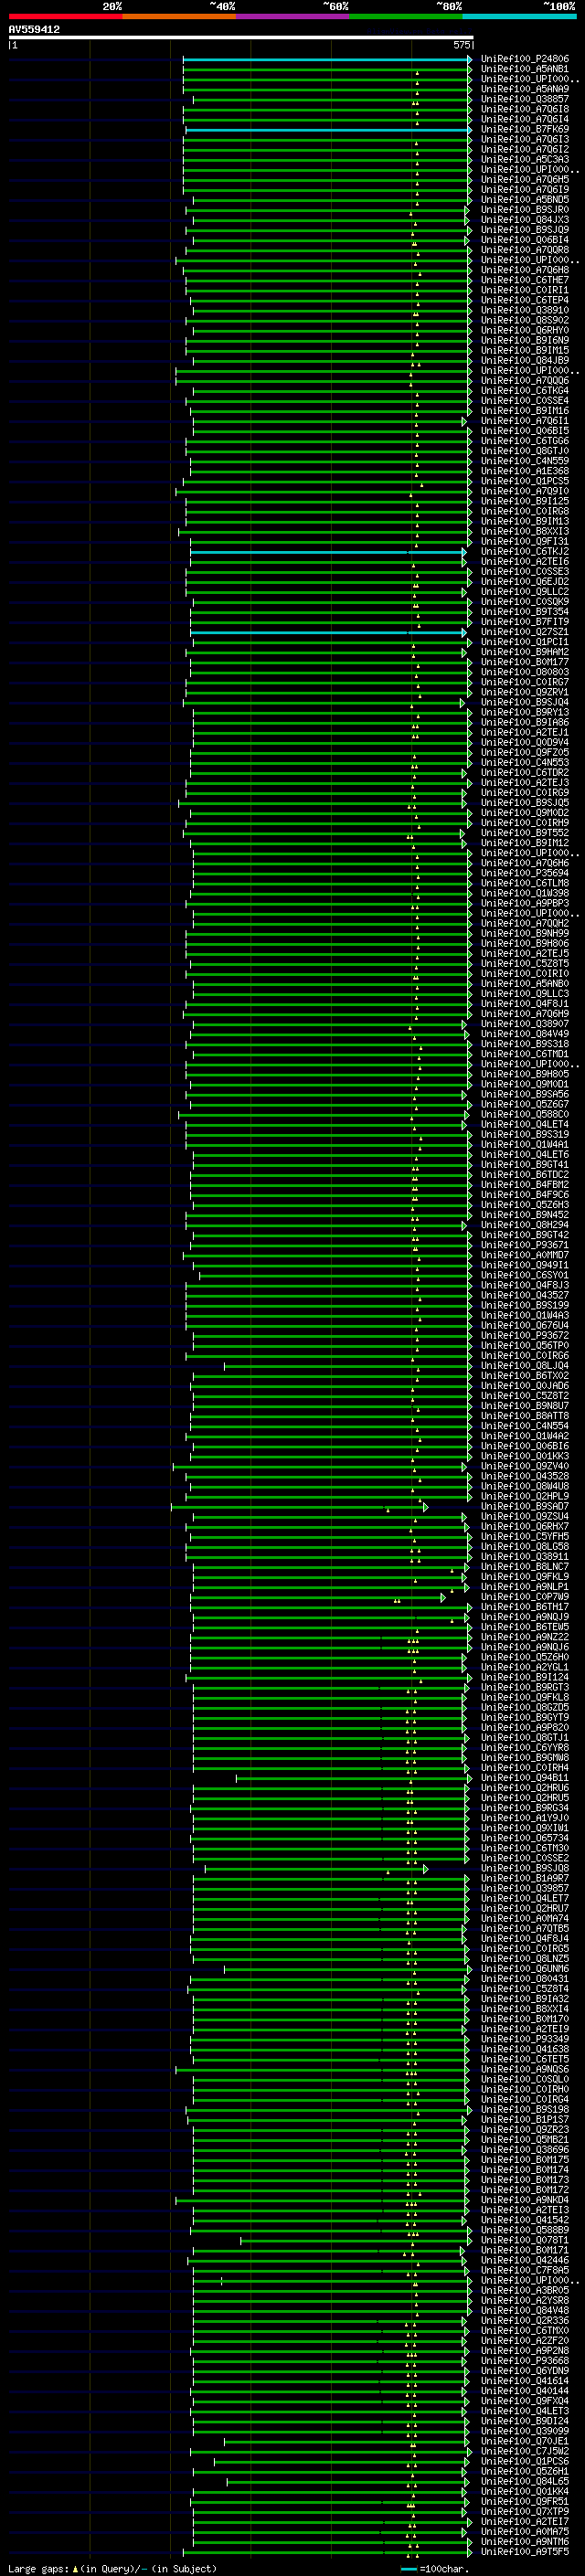
Task: Select the UniRef100_B9S318 label
Action: [525, 1044]
